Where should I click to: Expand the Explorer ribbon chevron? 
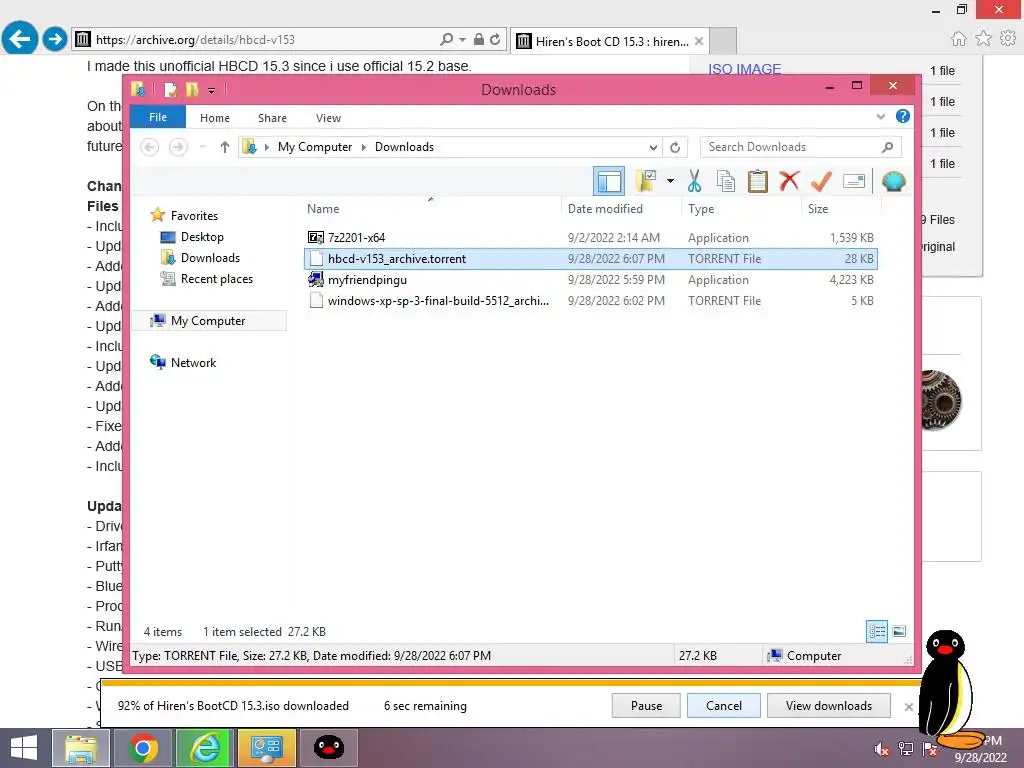(x=880, y=117)
